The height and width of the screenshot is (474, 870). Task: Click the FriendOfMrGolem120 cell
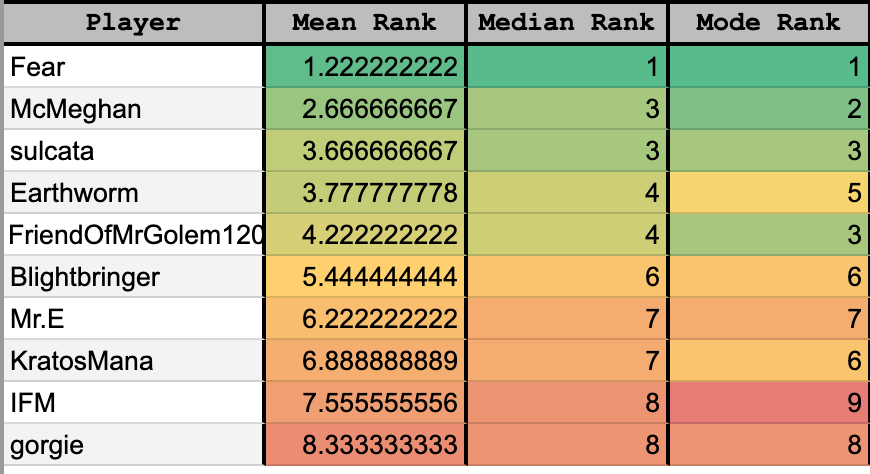pyautogui.click(x=133, y=234)
